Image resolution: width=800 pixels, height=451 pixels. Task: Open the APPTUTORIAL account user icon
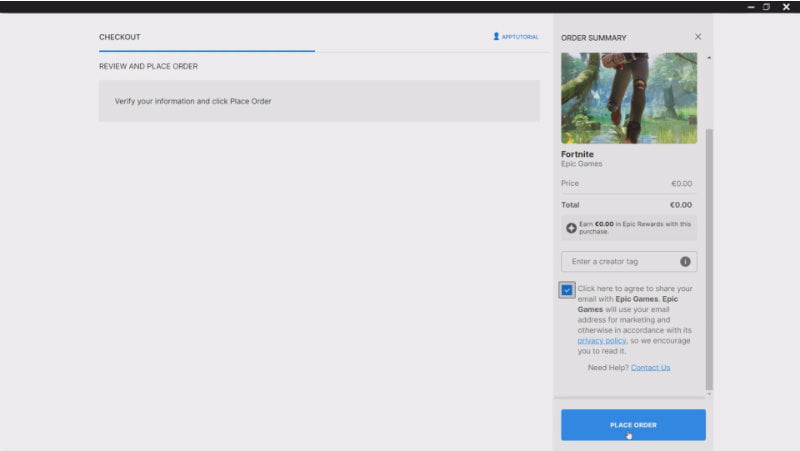pos(496,36)
